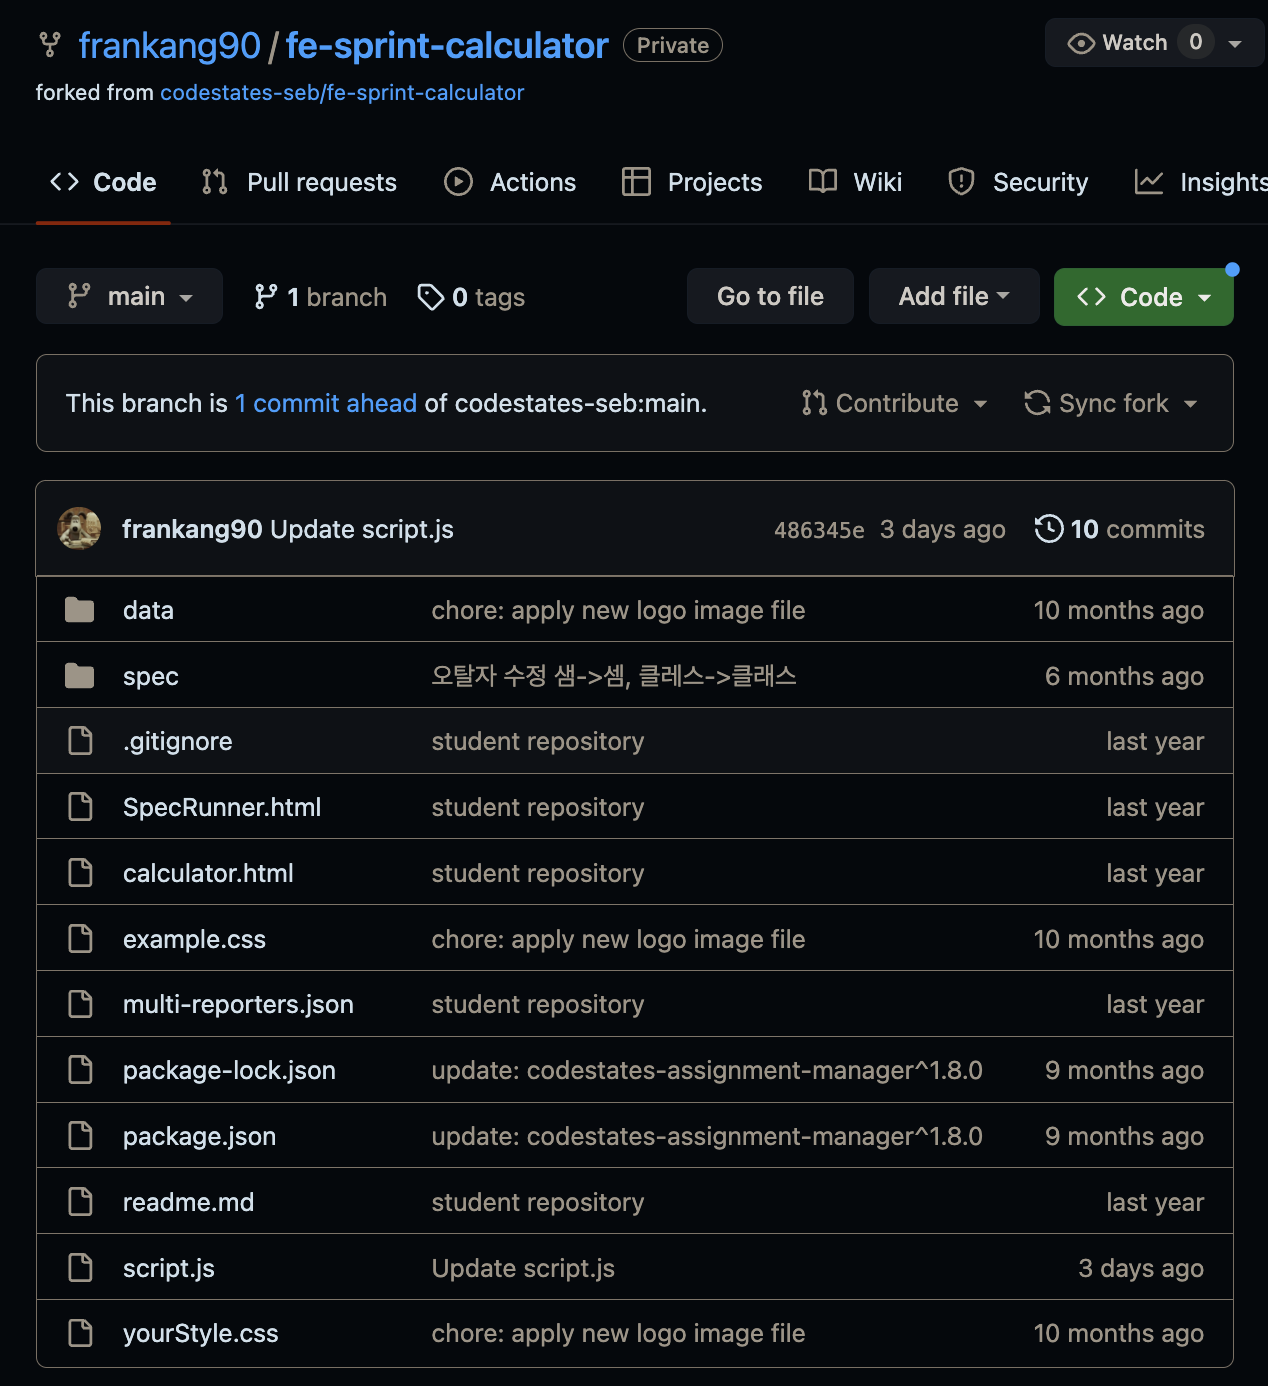Click the 1 commit ahead link
The height and width of the screenshot is (1386, 1268).
[x=326, y=403]
